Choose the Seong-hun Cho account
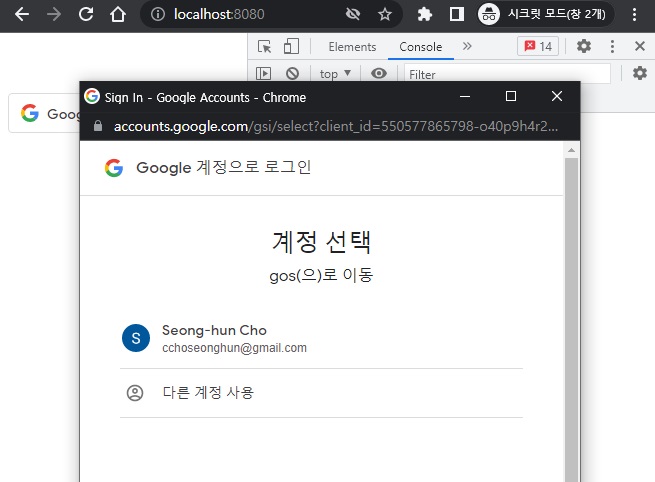 tap(321, 338)
